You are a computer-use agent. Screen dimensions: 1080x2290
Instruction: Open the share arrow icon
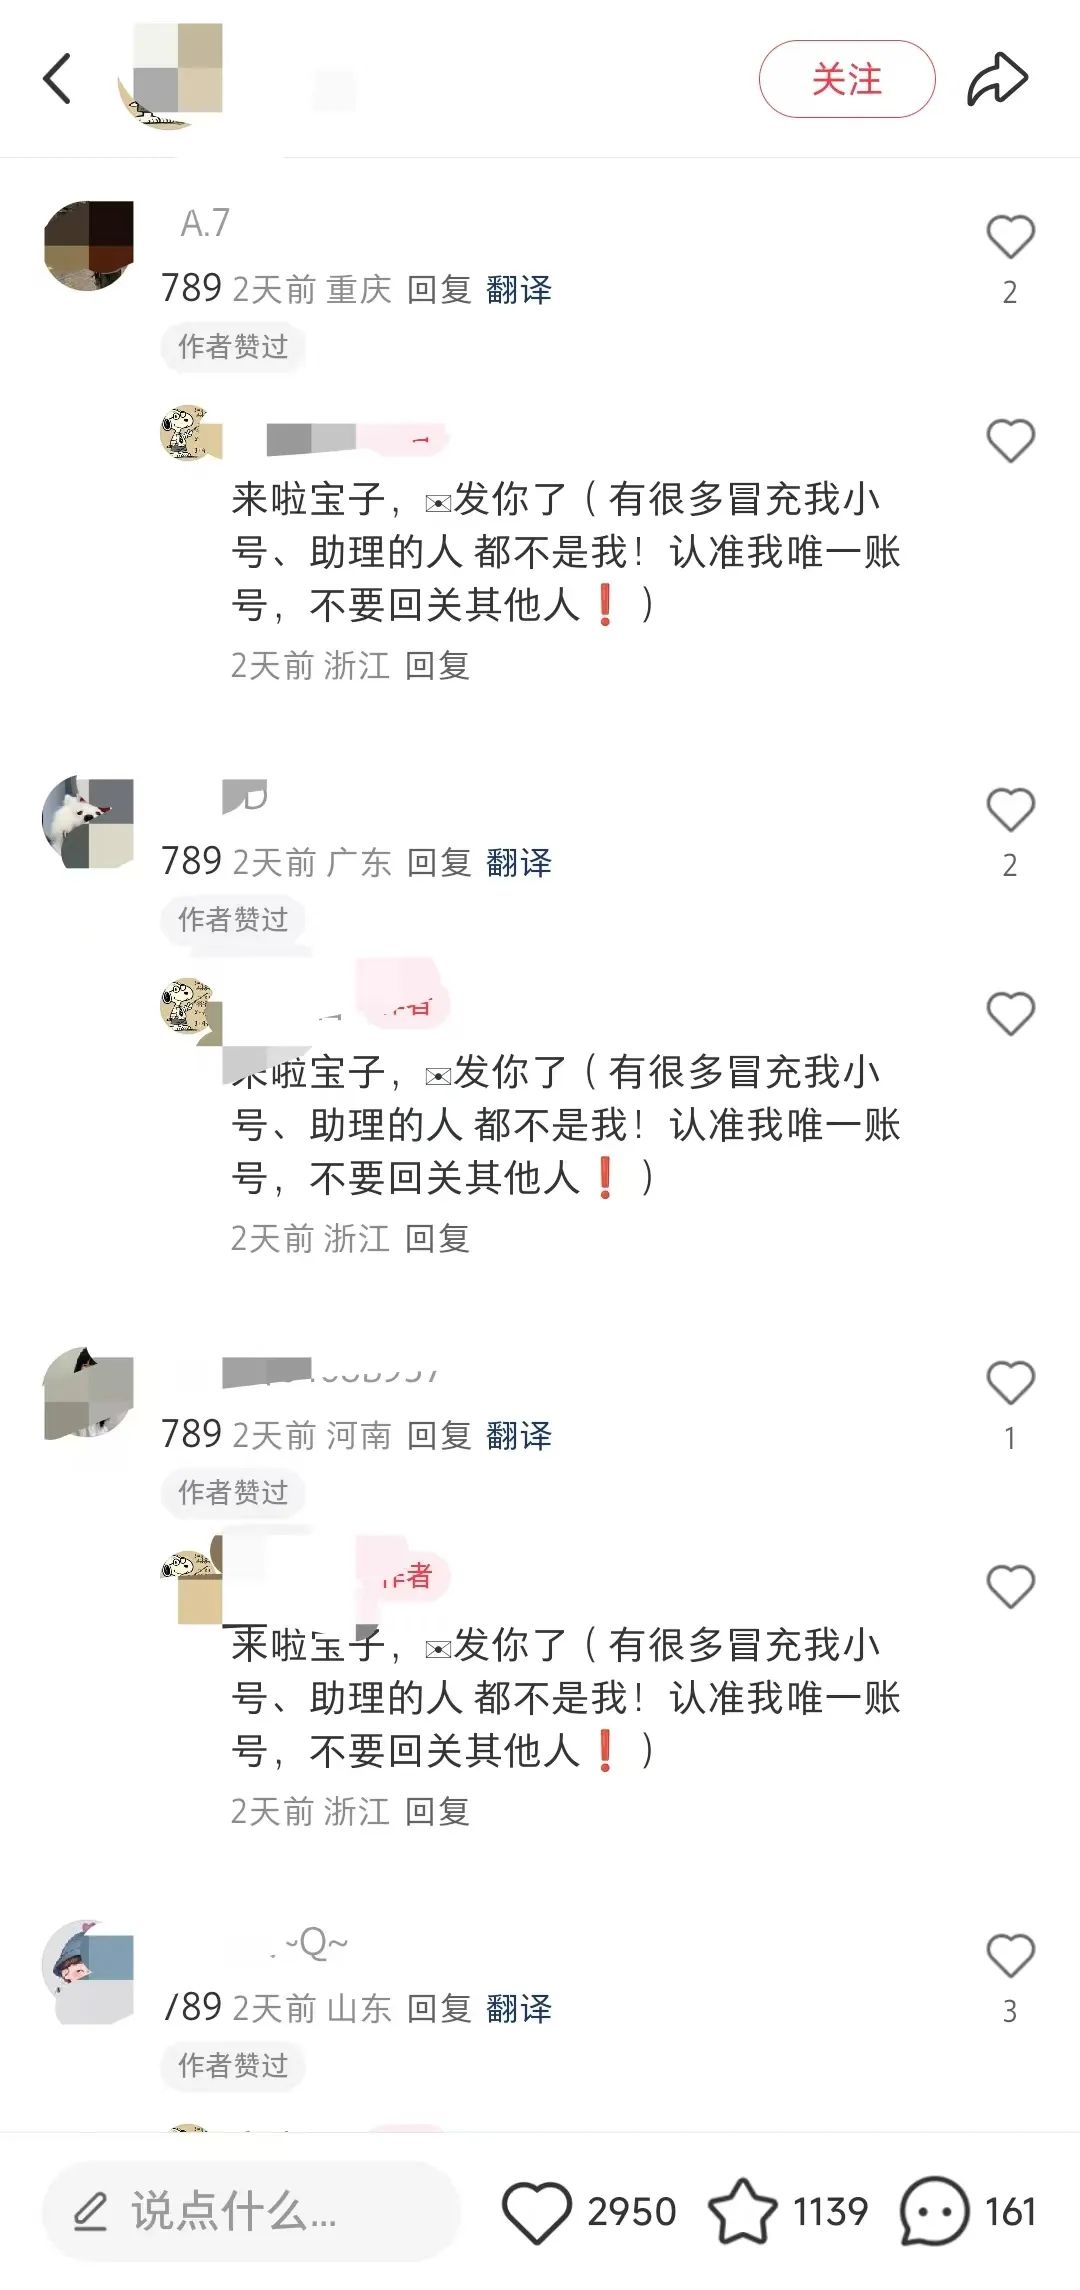pos(997,79)
